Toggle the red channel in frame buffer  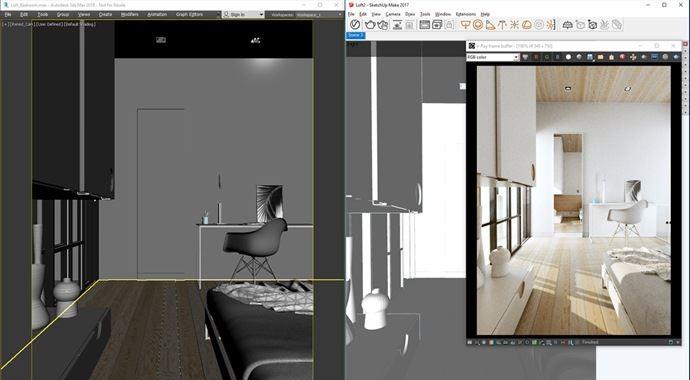coord(536,57)
